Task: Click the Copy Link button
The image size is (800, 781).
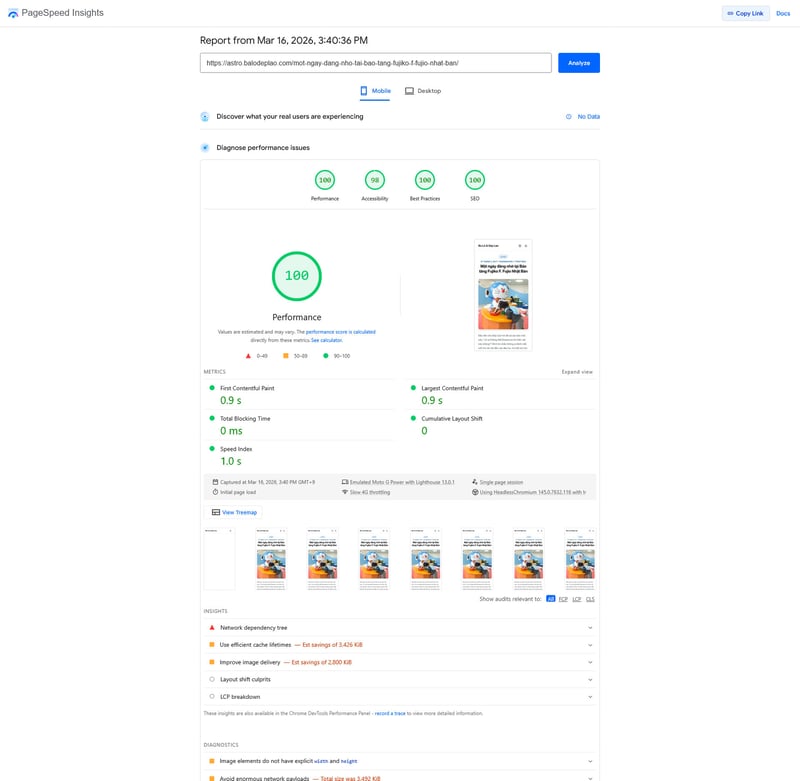Action: (x=744, y=13)
